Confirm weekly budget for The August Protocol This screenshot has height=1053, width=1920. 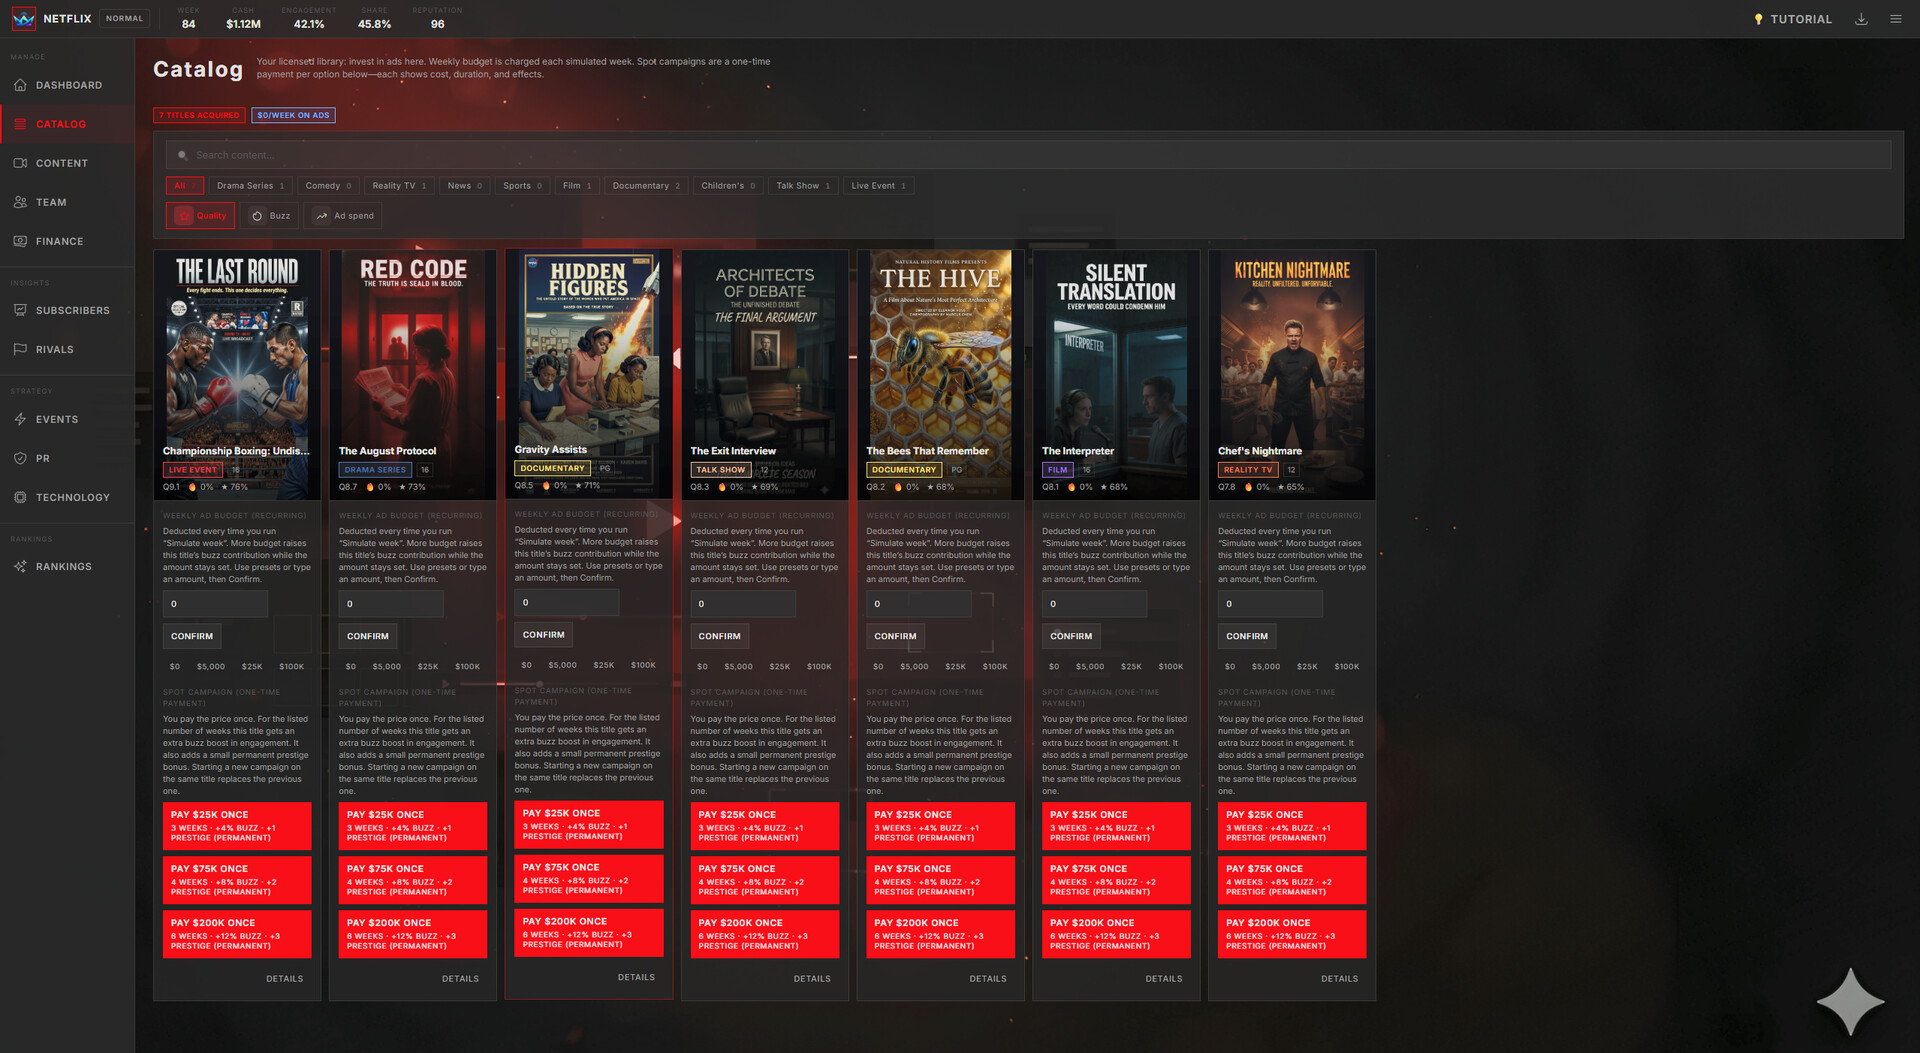click(x=367, y=636)
